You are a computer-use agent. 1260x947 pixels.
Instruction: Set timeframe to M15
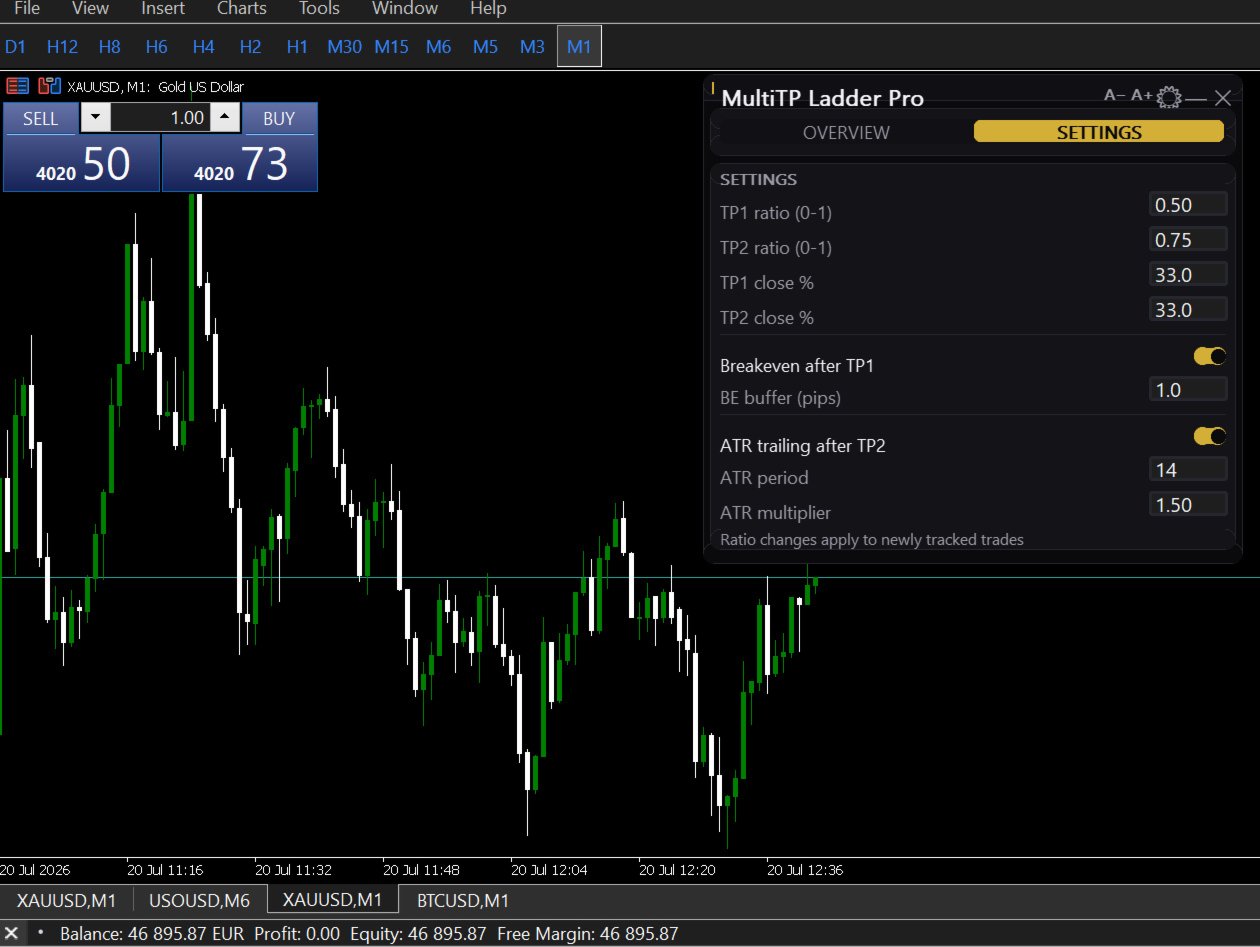391,46
